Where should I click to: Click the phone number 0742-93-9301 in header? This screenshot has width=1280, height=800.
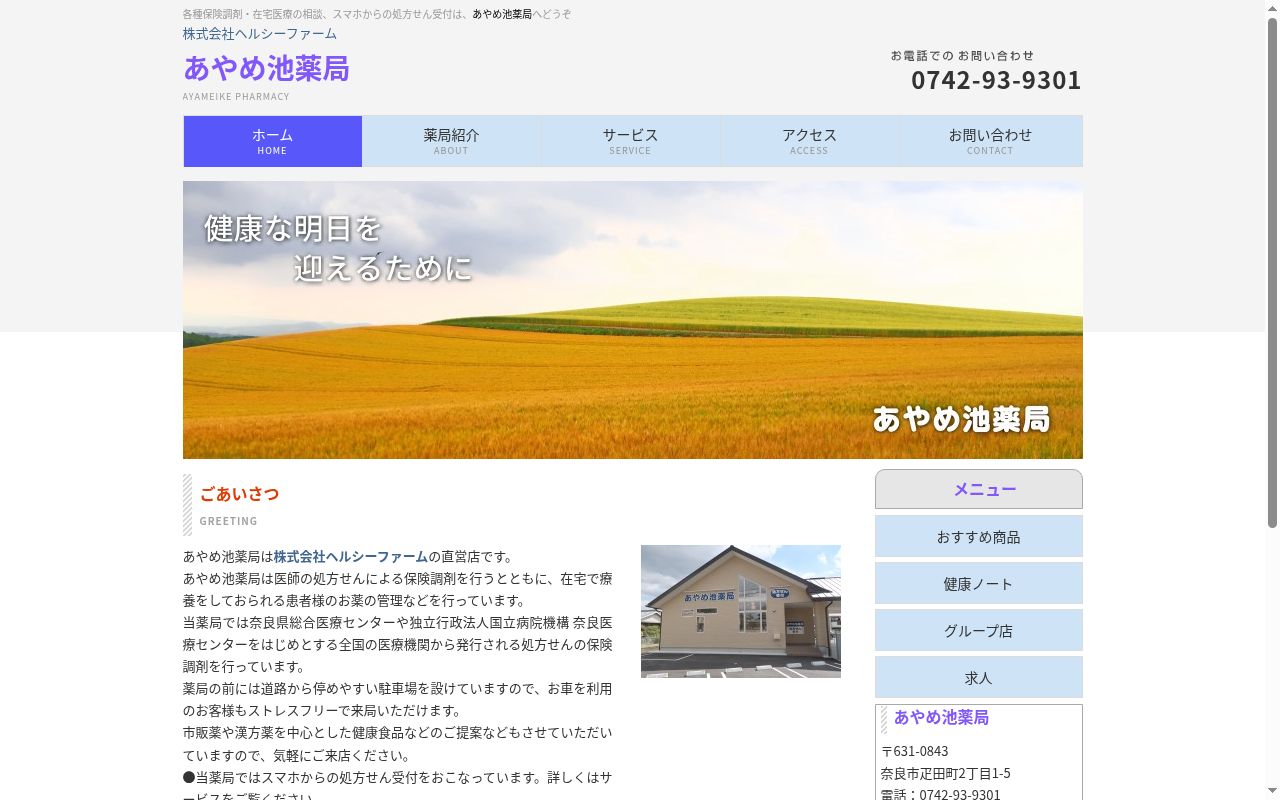tap(996, 80)
